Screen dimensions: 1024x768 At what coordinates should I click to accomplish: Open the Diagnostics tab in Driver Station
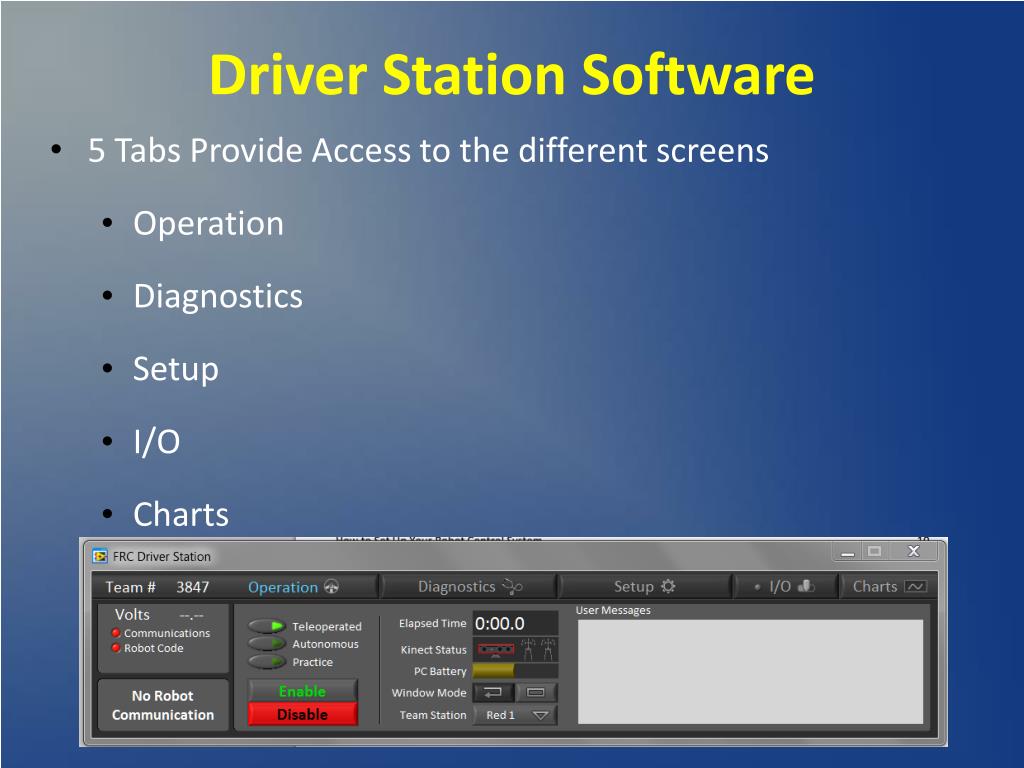pos(470,586)
